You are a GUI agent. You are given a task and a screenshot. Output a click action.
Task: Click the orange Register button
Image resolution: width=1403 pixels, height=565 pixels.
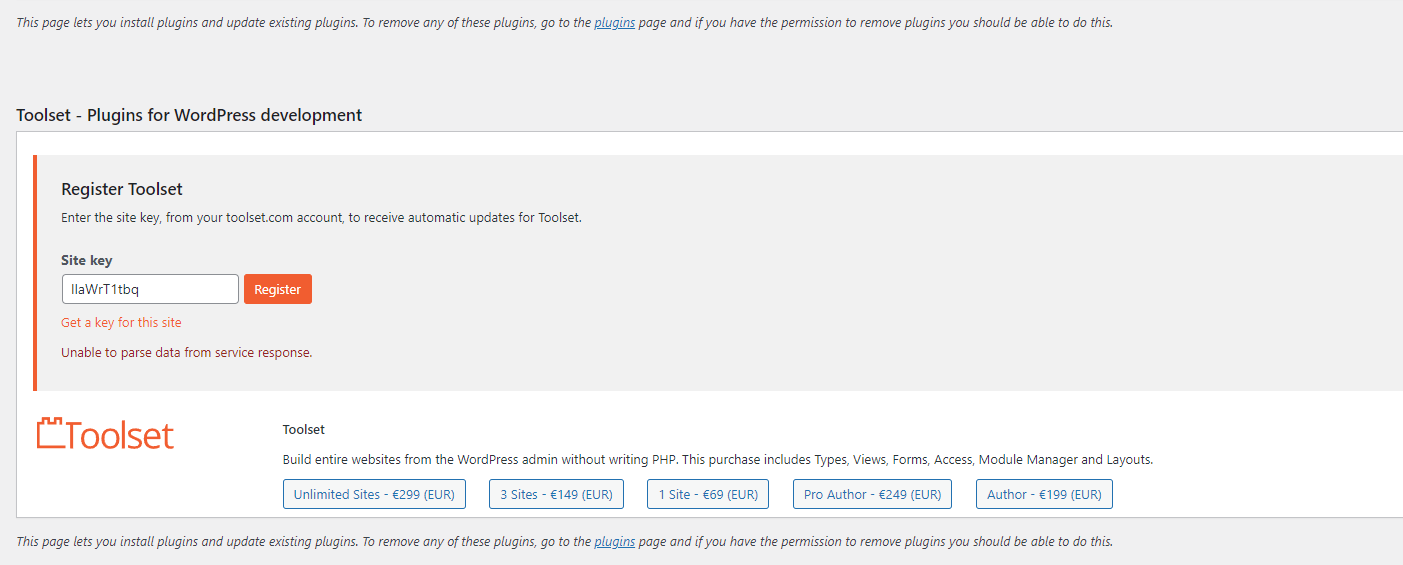click(278, 289)
